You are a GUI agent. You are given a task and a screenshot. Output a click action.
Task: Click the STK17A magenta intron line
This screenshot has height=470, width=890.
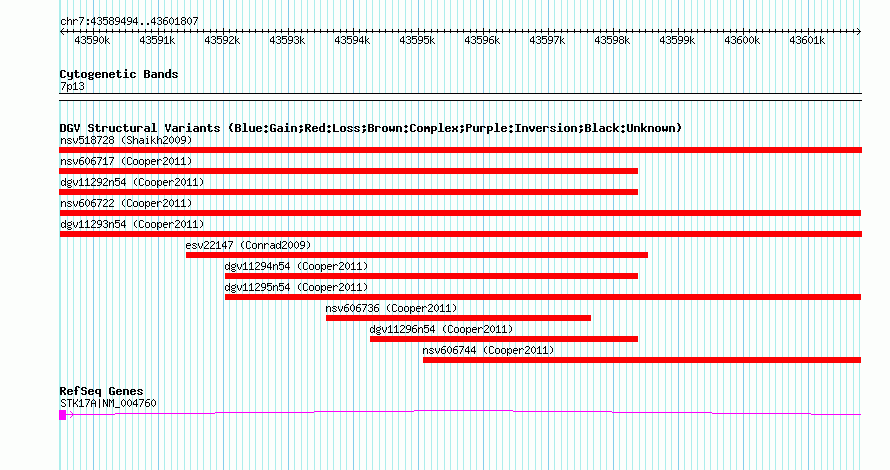coord(464,412)
